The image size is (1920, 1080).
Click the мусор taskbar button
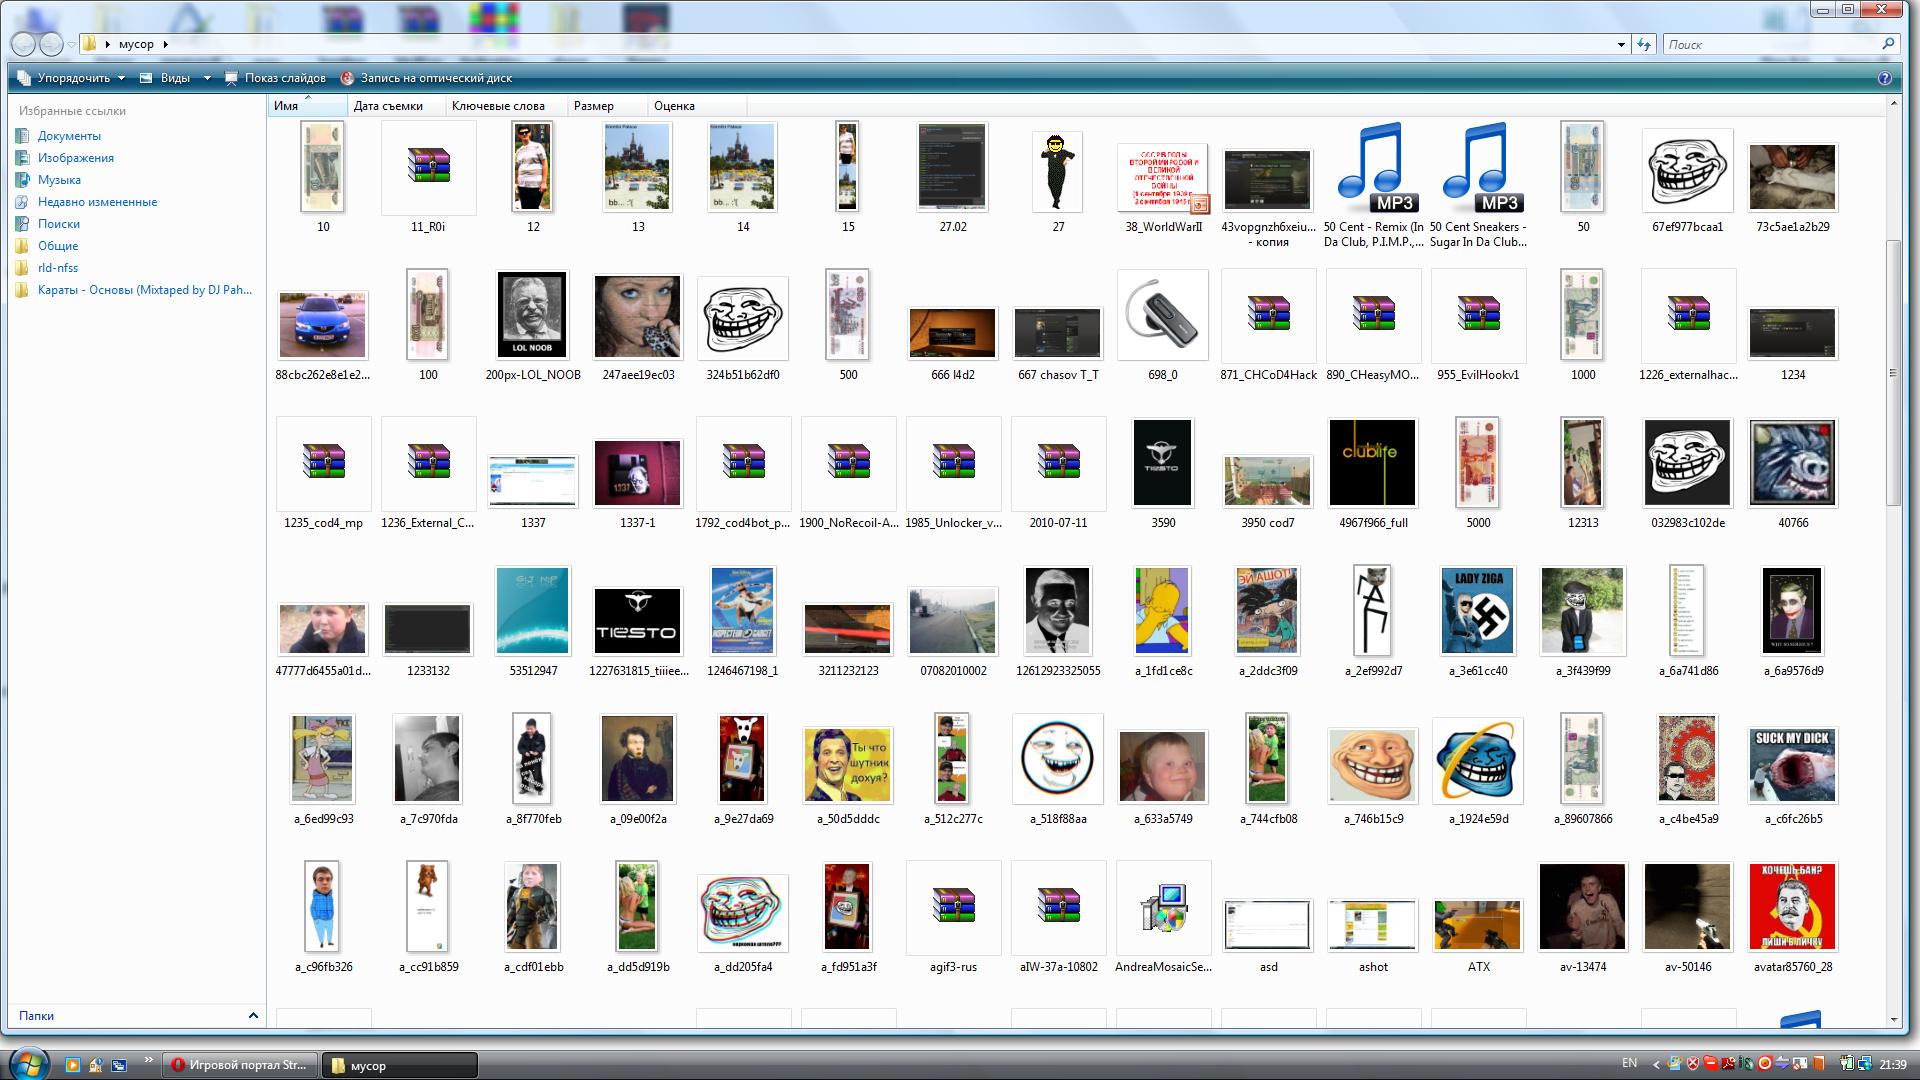[x=400, y=1065]
